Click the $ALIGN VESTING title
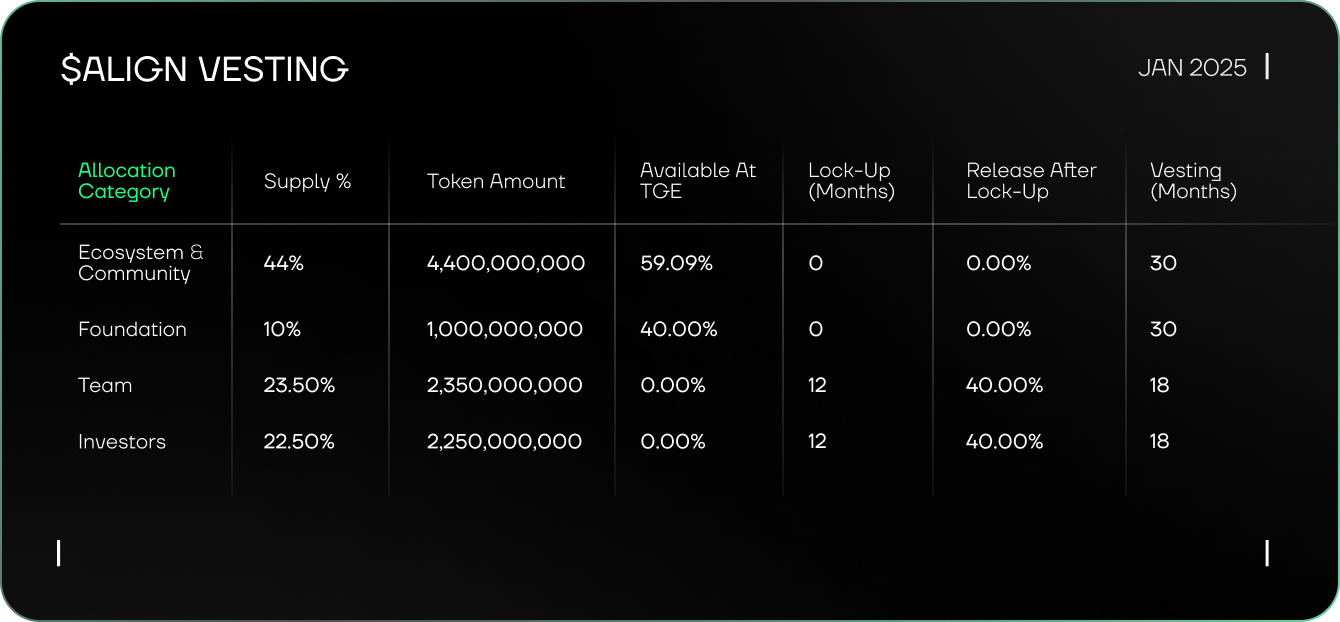The image size is (1340, 622). 204,69
